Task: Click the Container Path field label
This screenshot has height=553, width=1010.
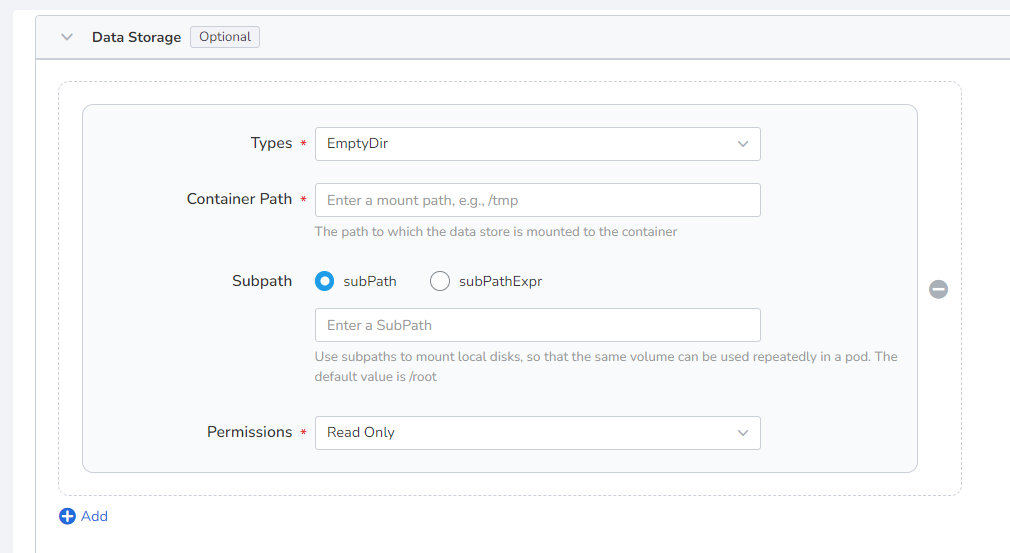Action: coord(239,199)
